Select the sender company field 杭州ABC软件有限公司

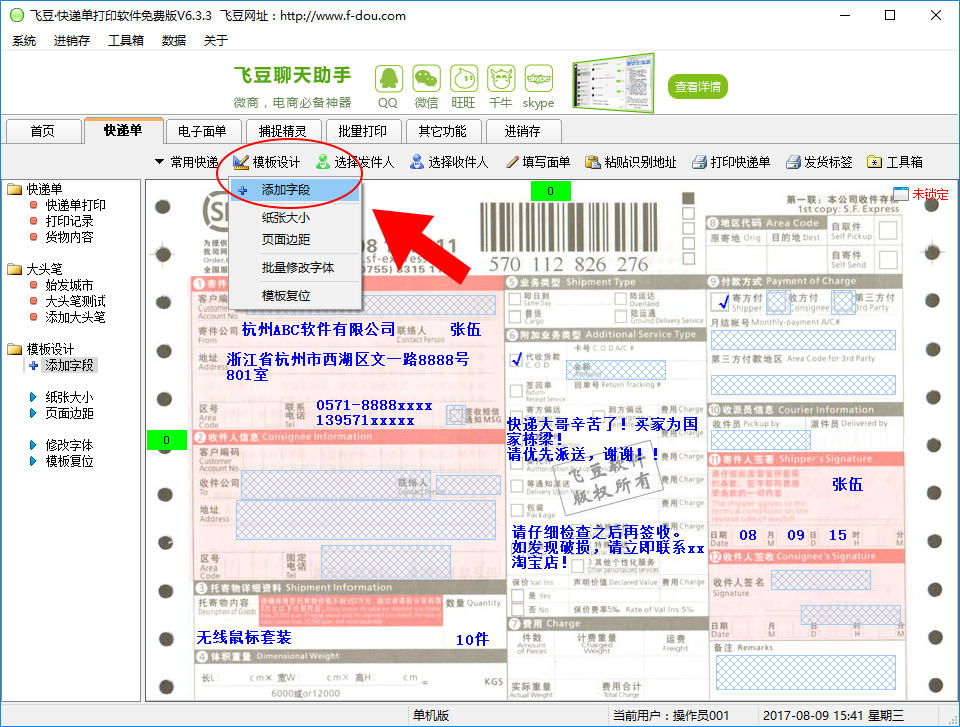point(318,330)
